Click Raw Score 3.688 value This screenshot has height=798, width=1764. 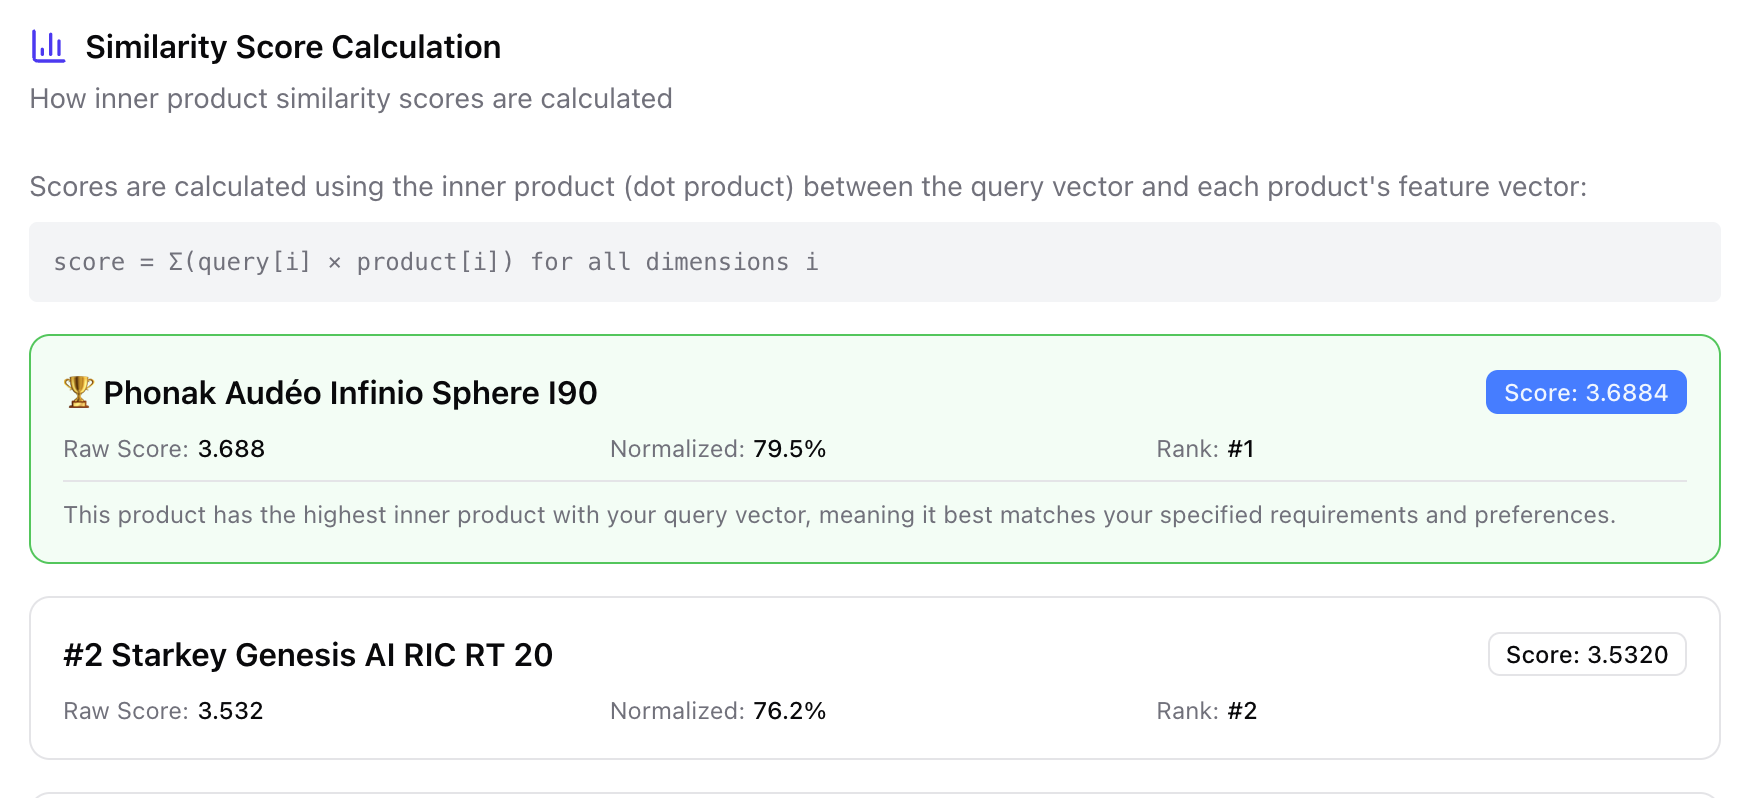[231, 449]
